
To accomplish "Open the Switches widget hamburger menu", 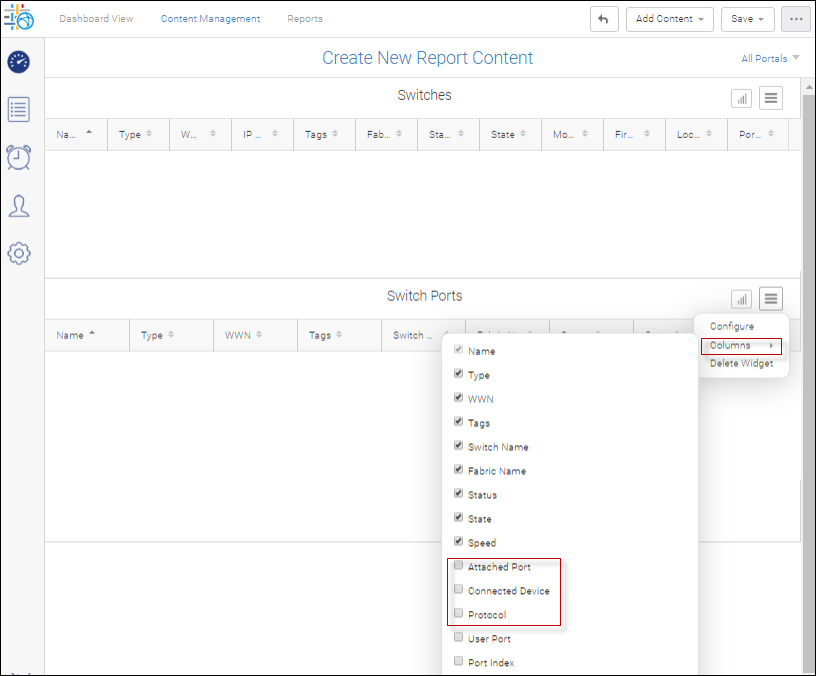I will (x=770, y=98).
